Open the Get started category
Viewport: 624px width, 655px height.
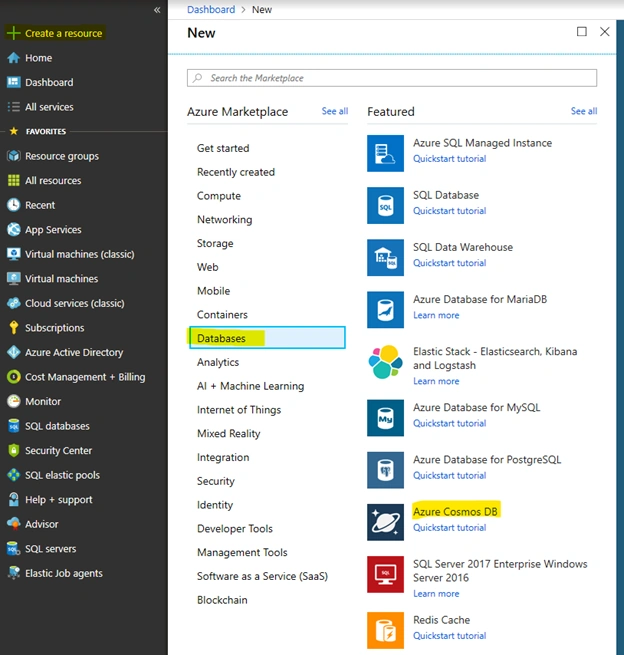(223, 148)
